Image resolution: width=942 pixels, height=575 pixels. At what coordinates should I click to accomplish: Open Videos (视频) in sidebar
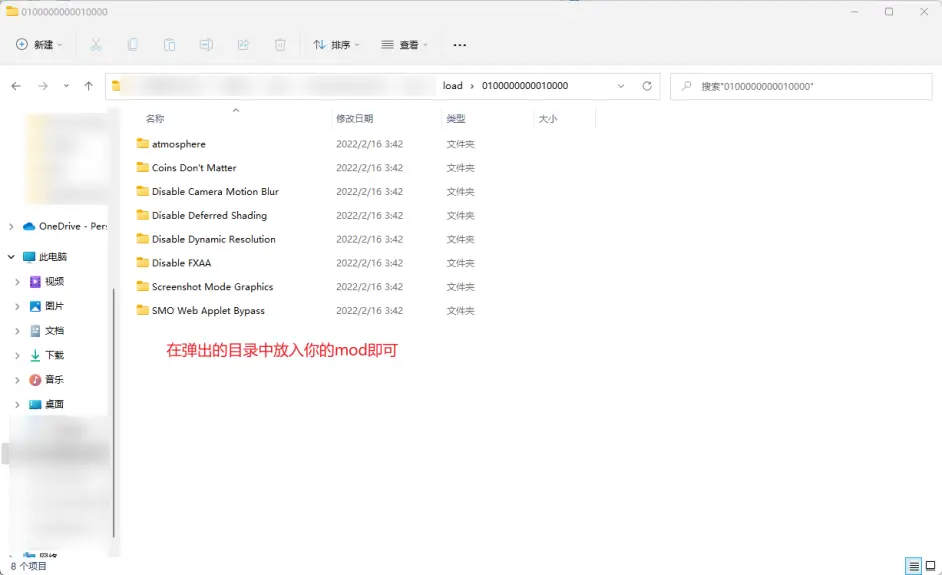(x=47, y=281)
